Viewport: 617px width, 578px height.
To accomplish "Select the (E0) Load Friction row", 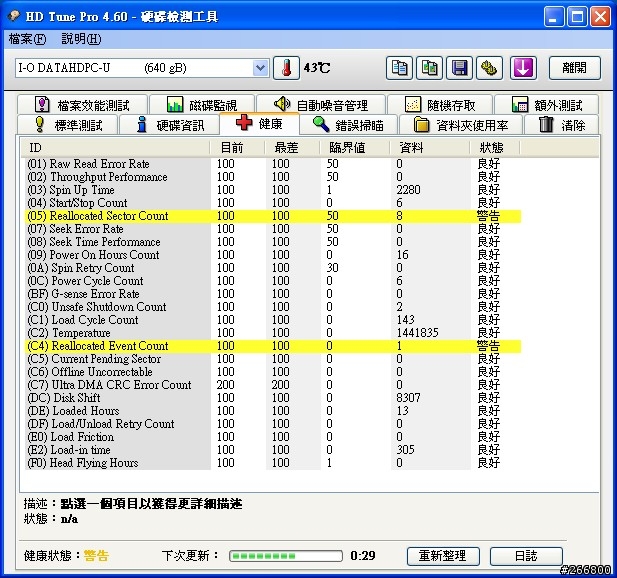I will click(273, 436).
